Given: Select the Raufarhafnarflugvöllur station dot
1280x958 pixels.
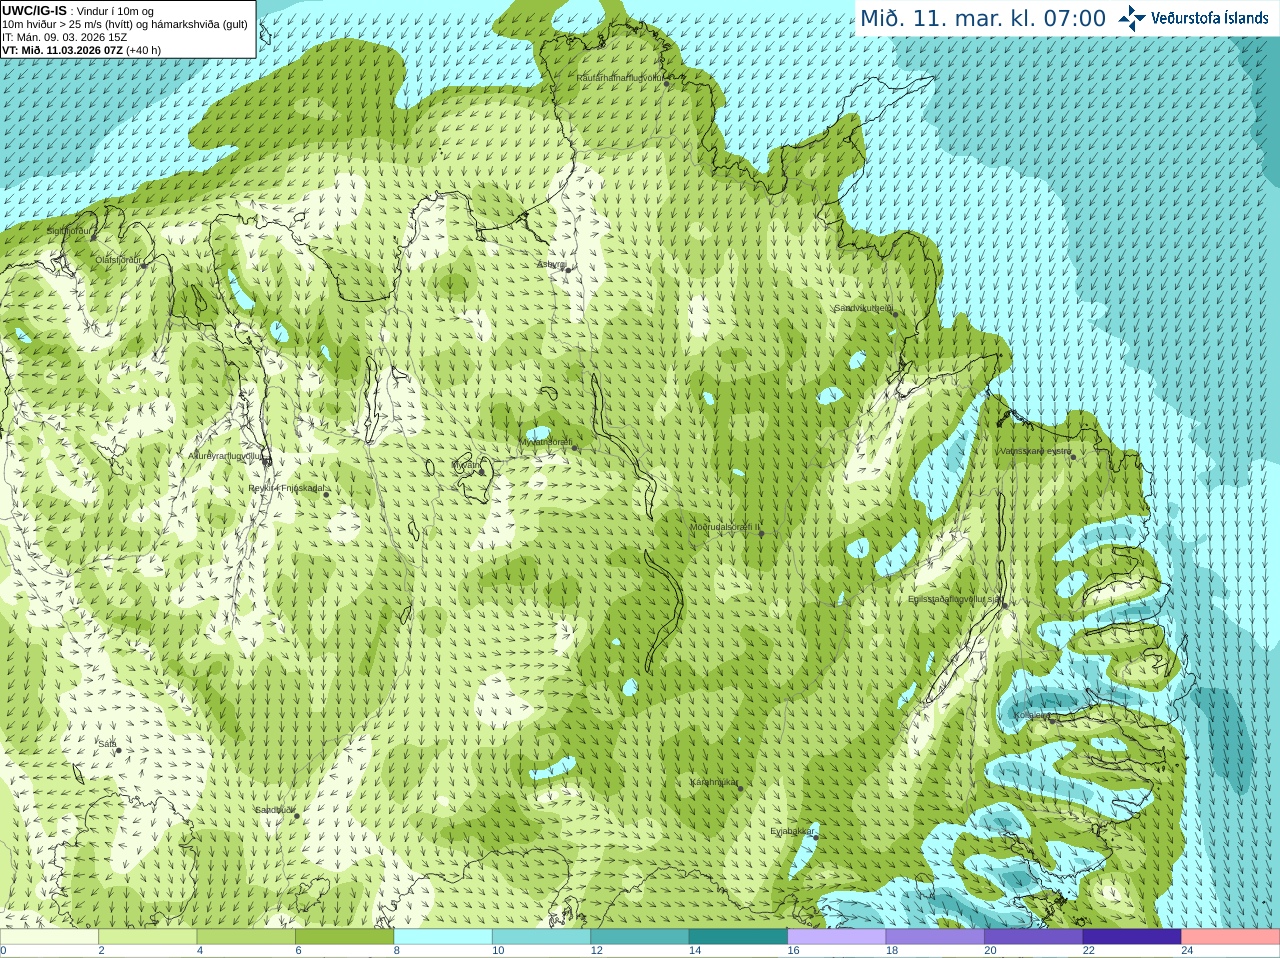Looking at the screenshot, I should pyautogui.click(x=667, y=84).
